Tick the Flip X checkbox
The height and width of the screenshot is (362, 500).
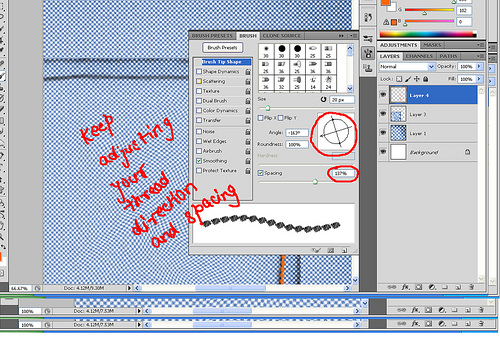pos(261,118)
